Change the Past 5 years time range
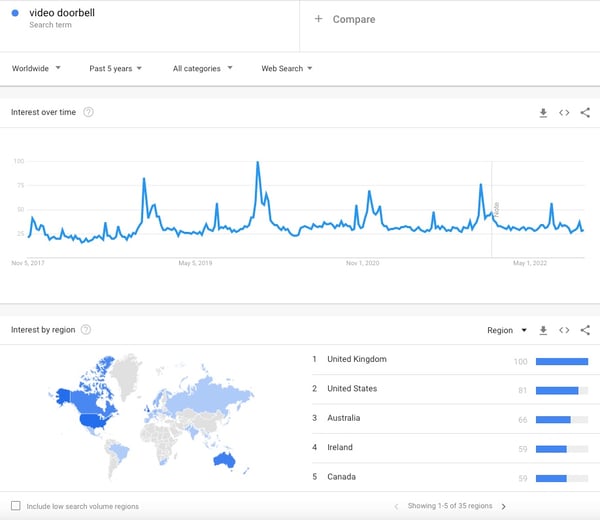This screenshot has height=520, width=600. click(116, 68)
